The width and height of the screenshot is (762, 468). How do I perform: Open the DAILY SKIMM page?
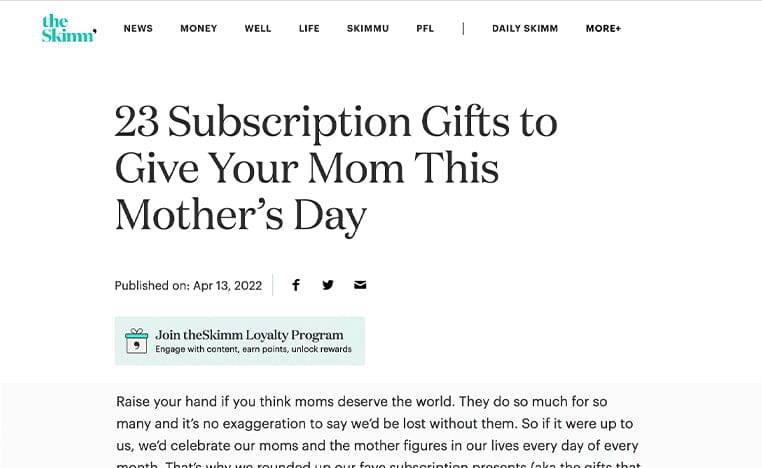(x=525, y=29)
